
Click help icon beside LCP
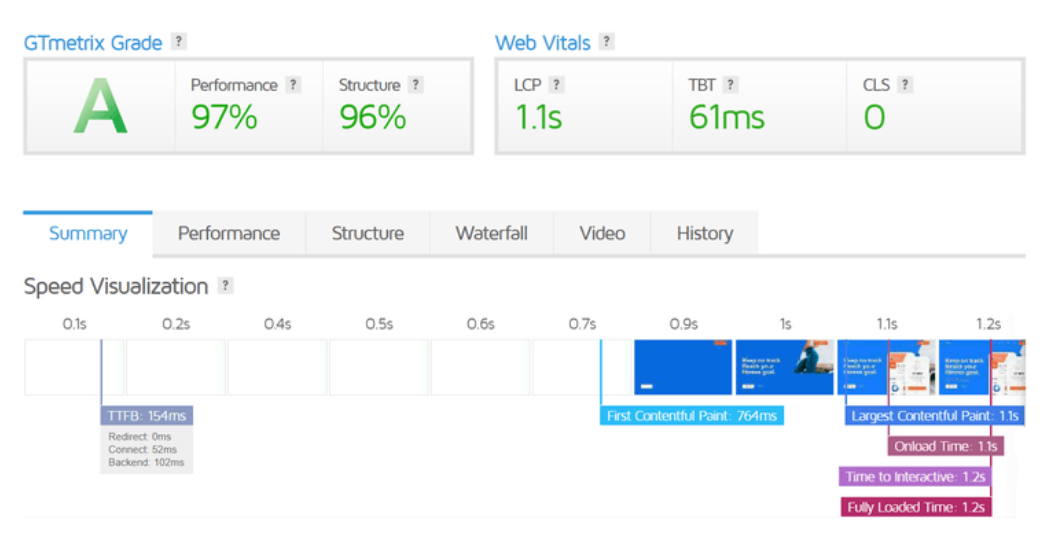556,84
